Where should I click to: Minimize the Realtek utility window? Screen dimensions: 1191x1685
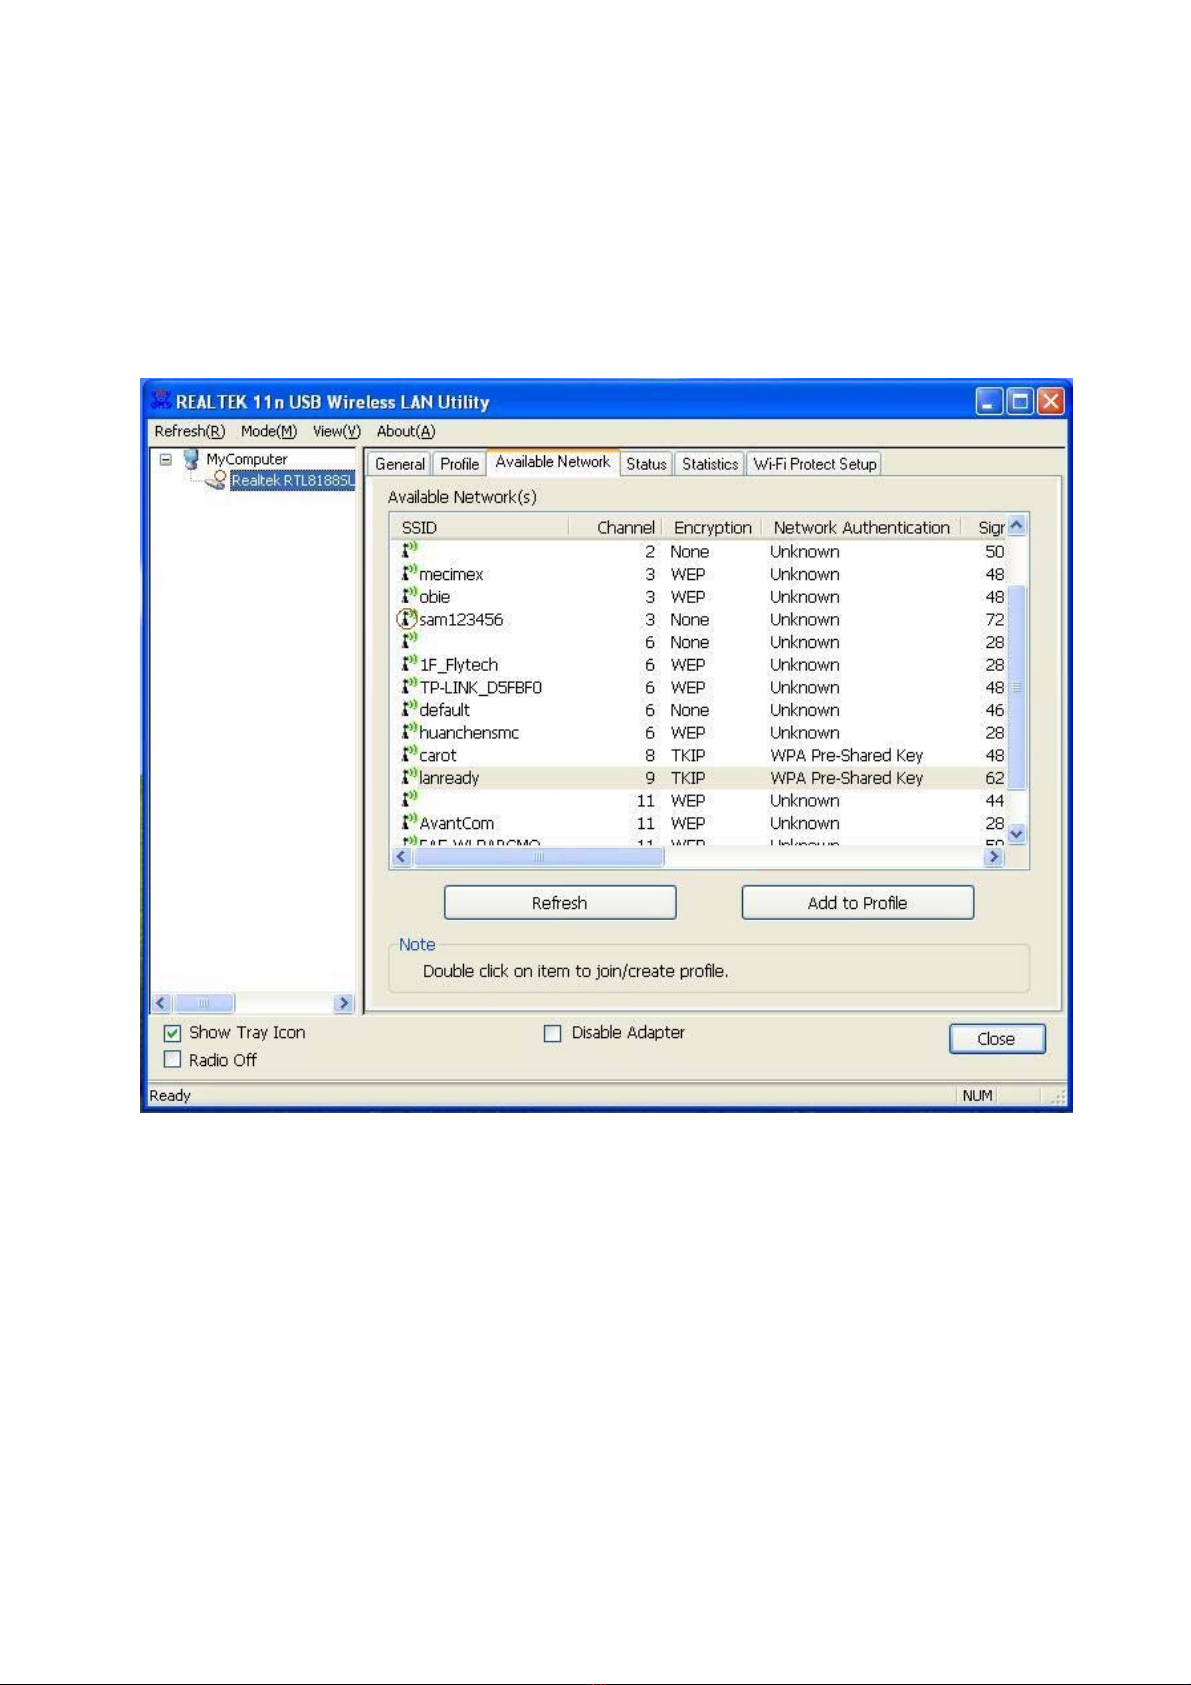(989, 402)
